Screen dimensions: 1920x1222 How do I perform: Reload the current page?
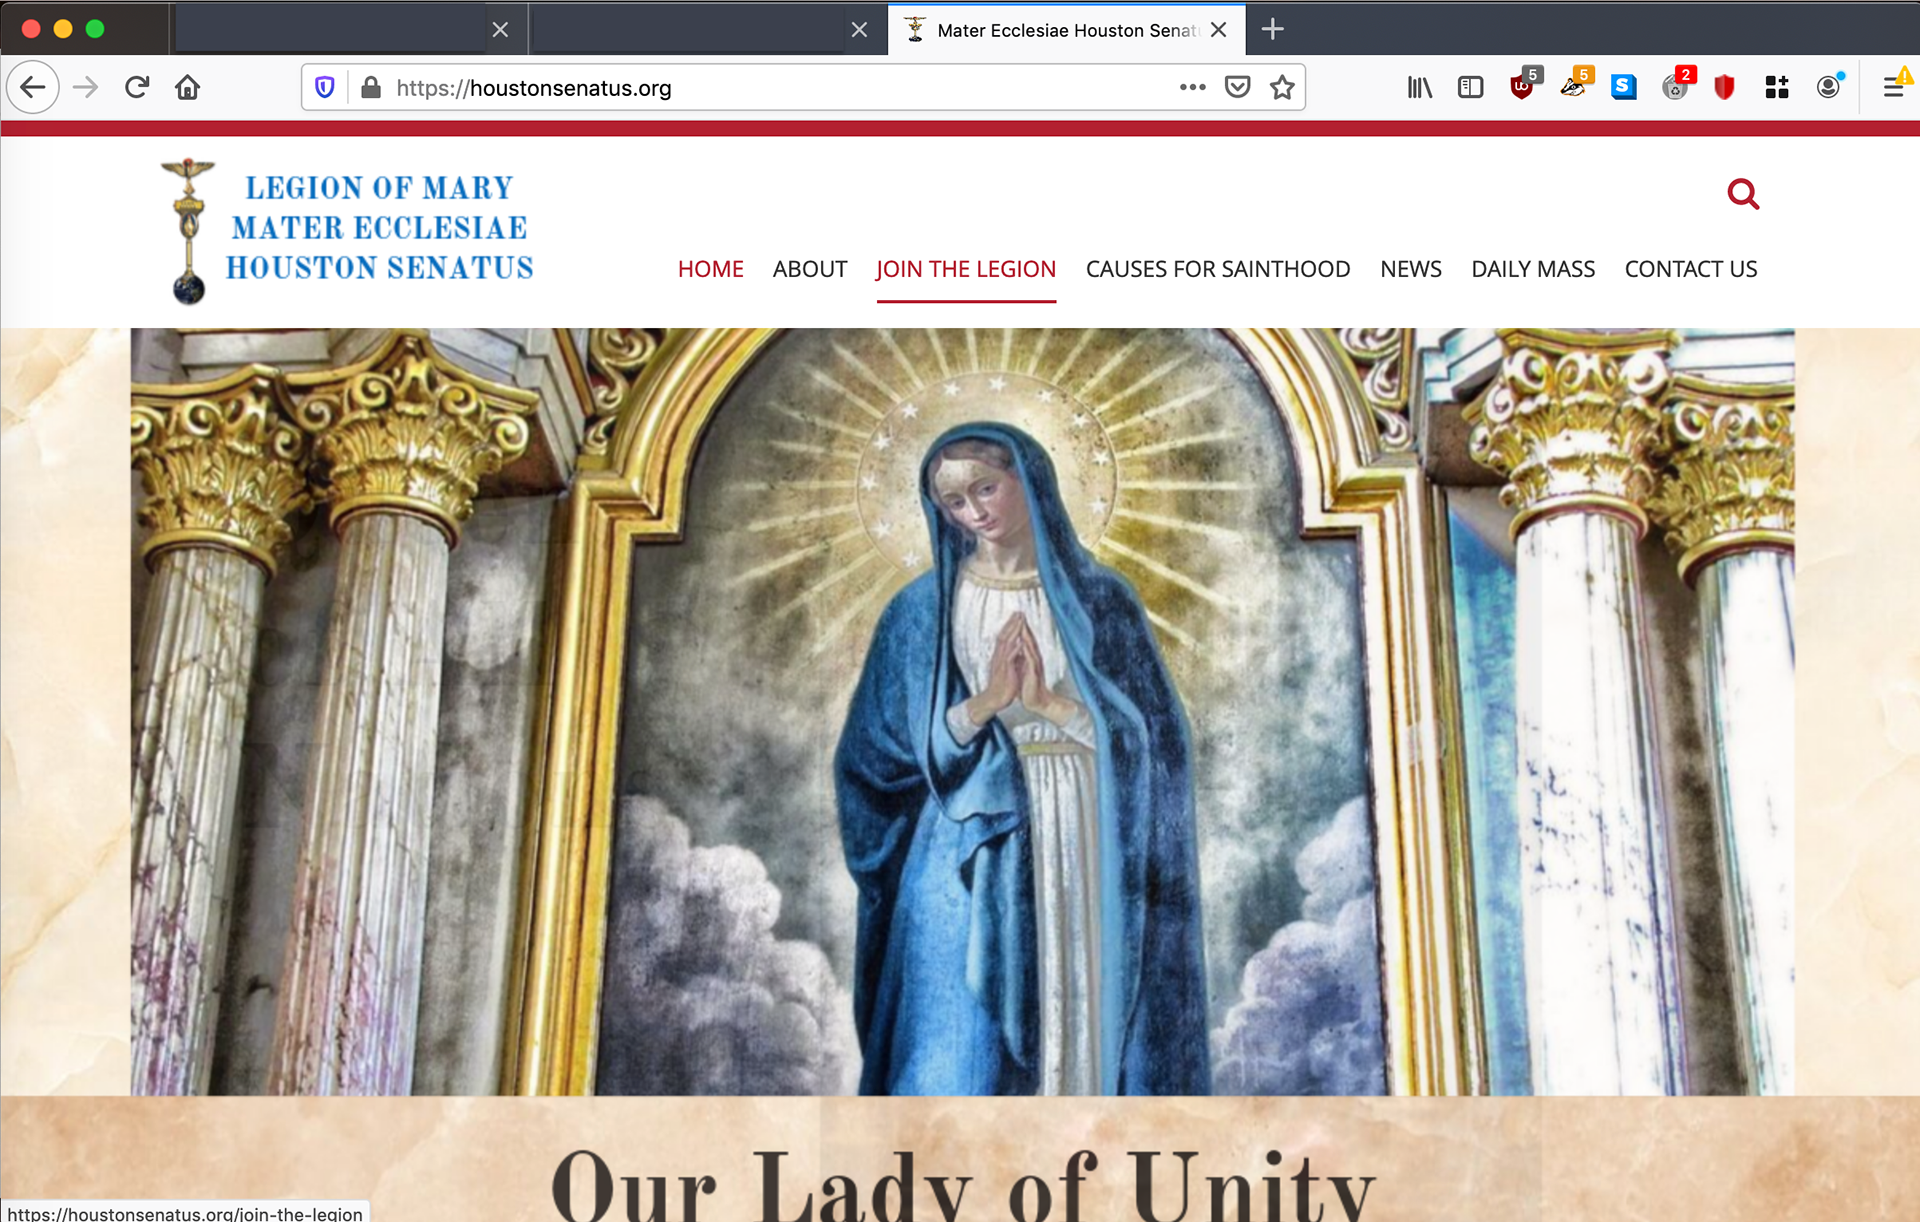pos(137,88)
